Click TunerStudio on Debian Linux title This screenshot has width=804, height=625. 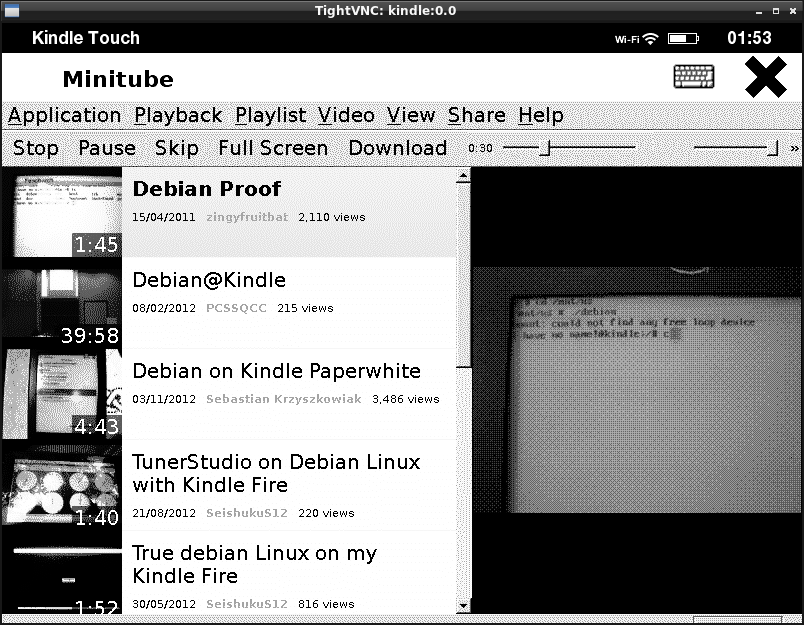[276, 474]
